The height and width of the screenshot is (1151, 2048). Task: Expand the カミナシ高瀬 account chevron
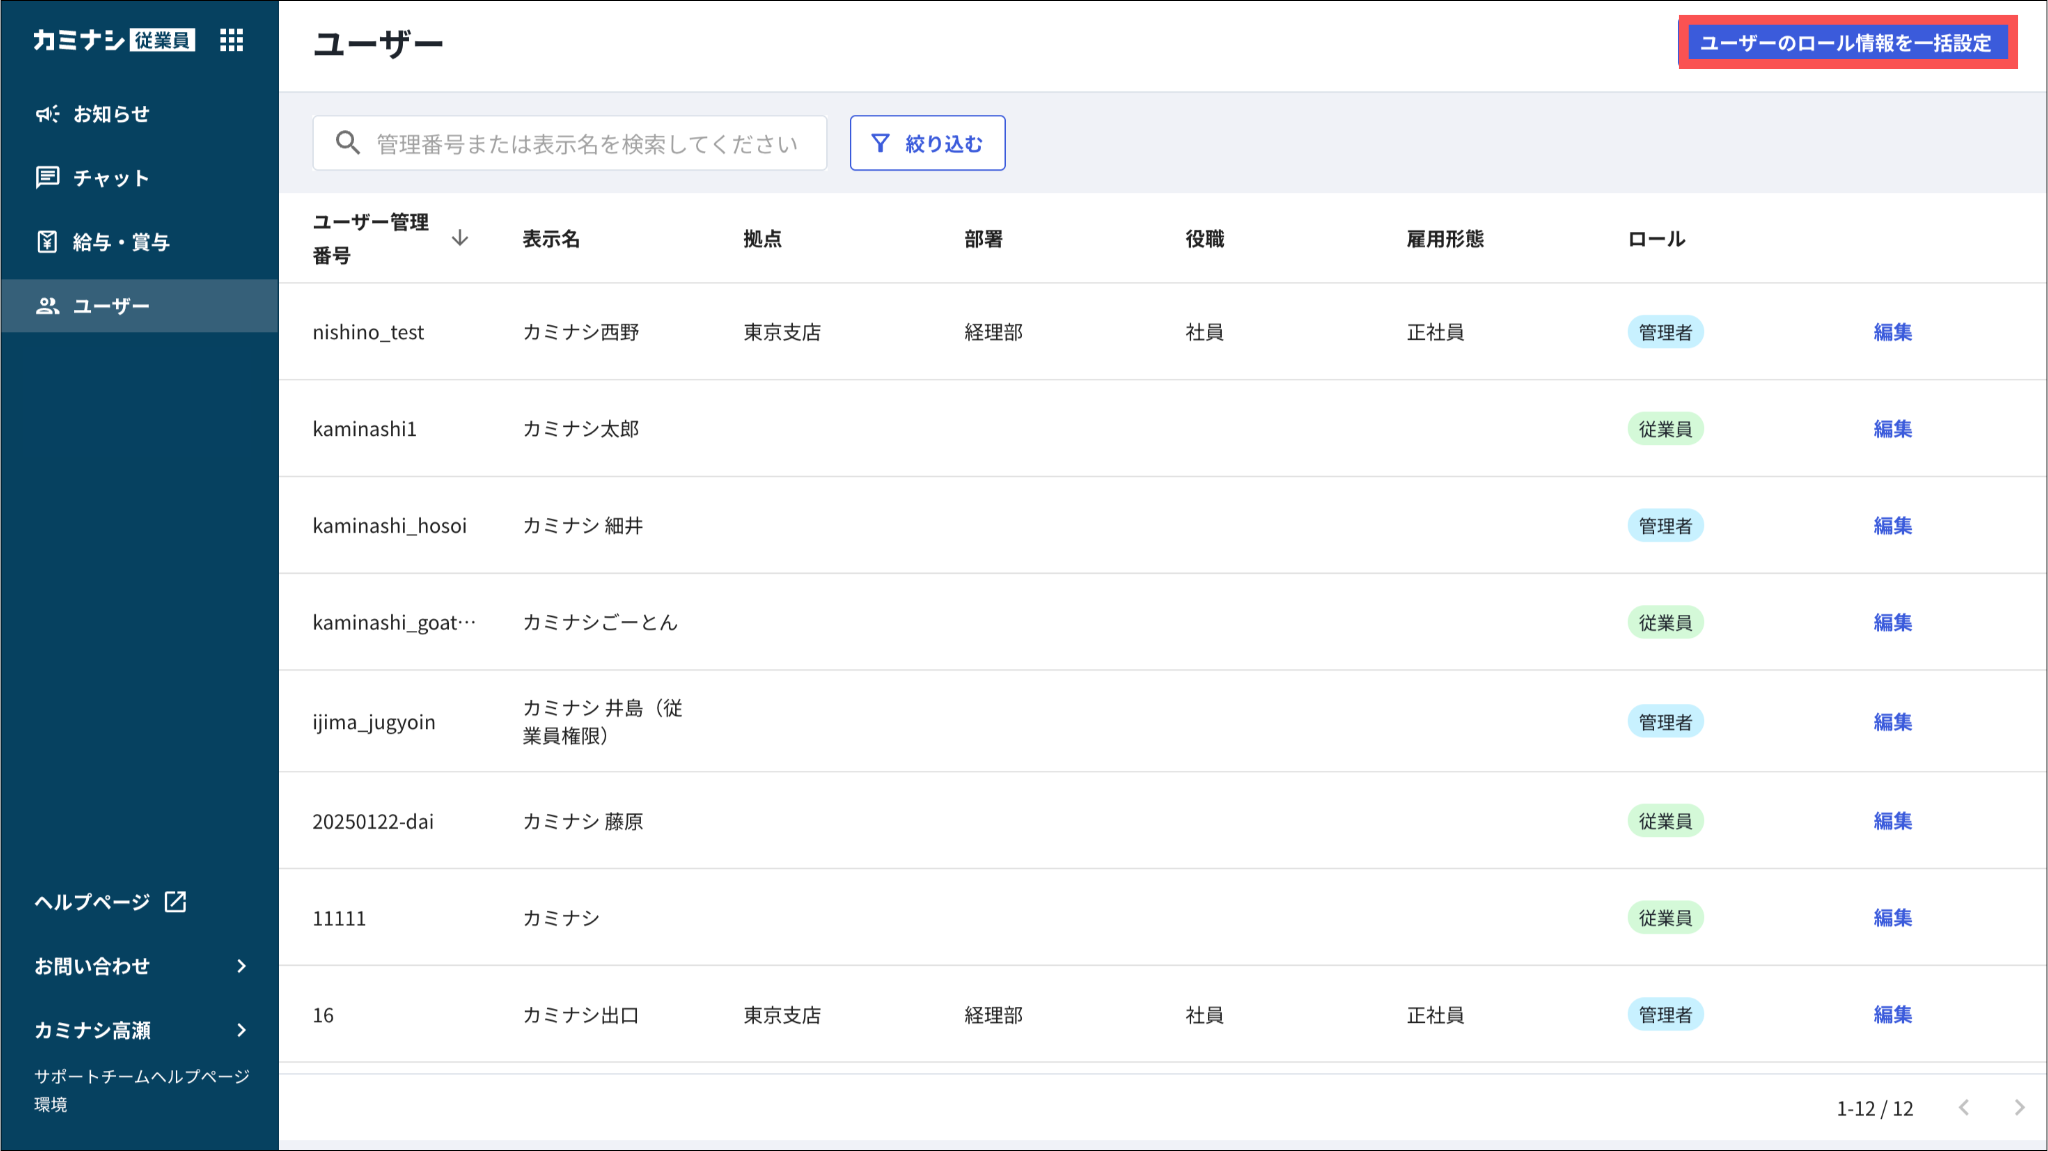241,1030
